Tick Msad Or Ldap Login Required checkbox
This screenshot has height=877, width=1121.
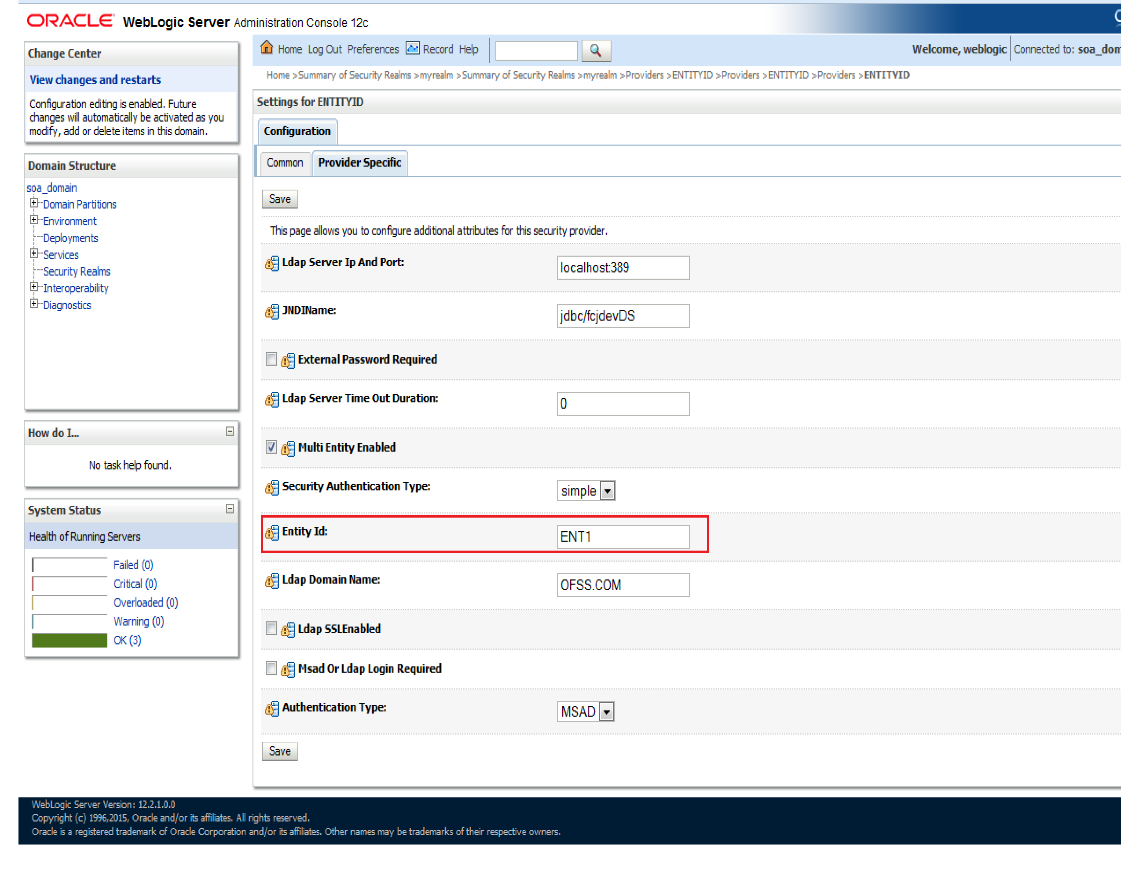pyautogui.click(x=271, y=668)
